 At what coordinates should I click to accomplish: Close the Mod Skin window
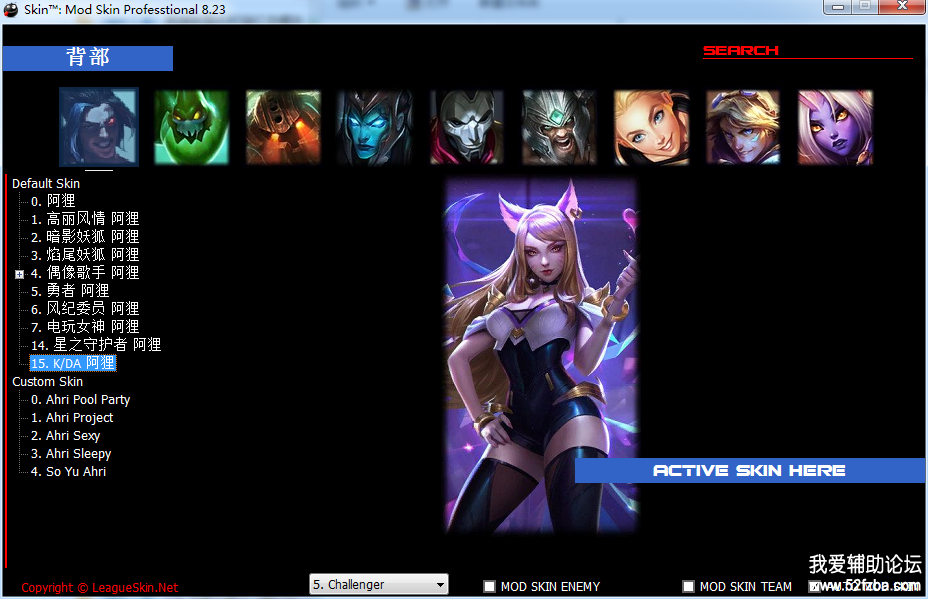click(x=902, y=7)
